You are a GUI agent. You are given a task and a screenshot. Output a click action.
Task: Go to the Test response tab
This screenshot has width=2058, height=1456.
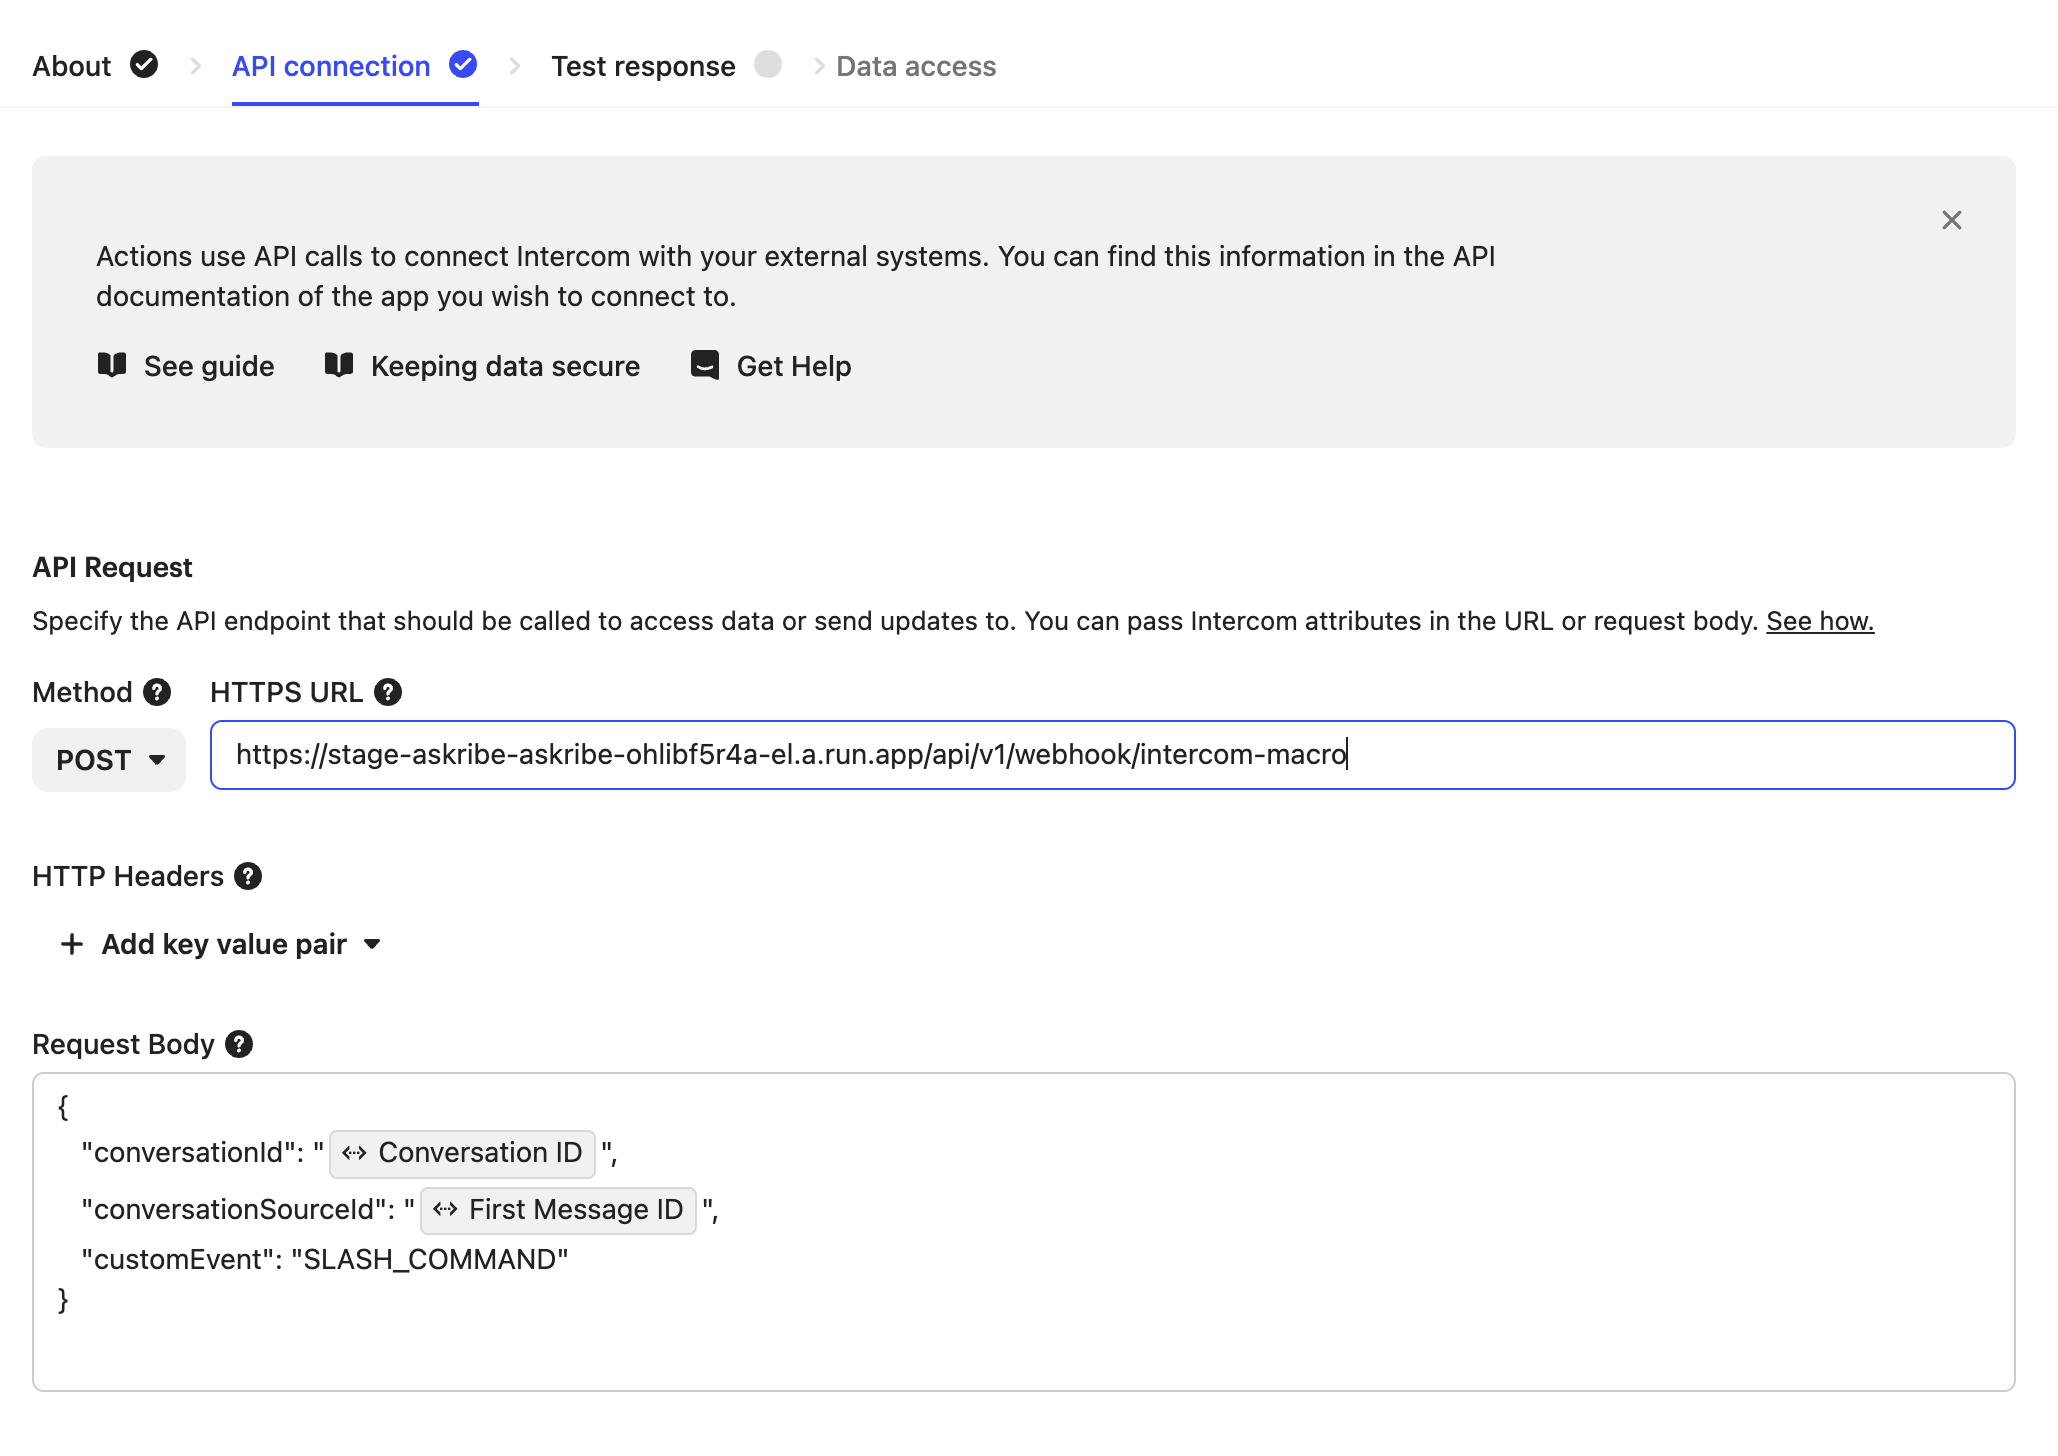coord(643,66)
